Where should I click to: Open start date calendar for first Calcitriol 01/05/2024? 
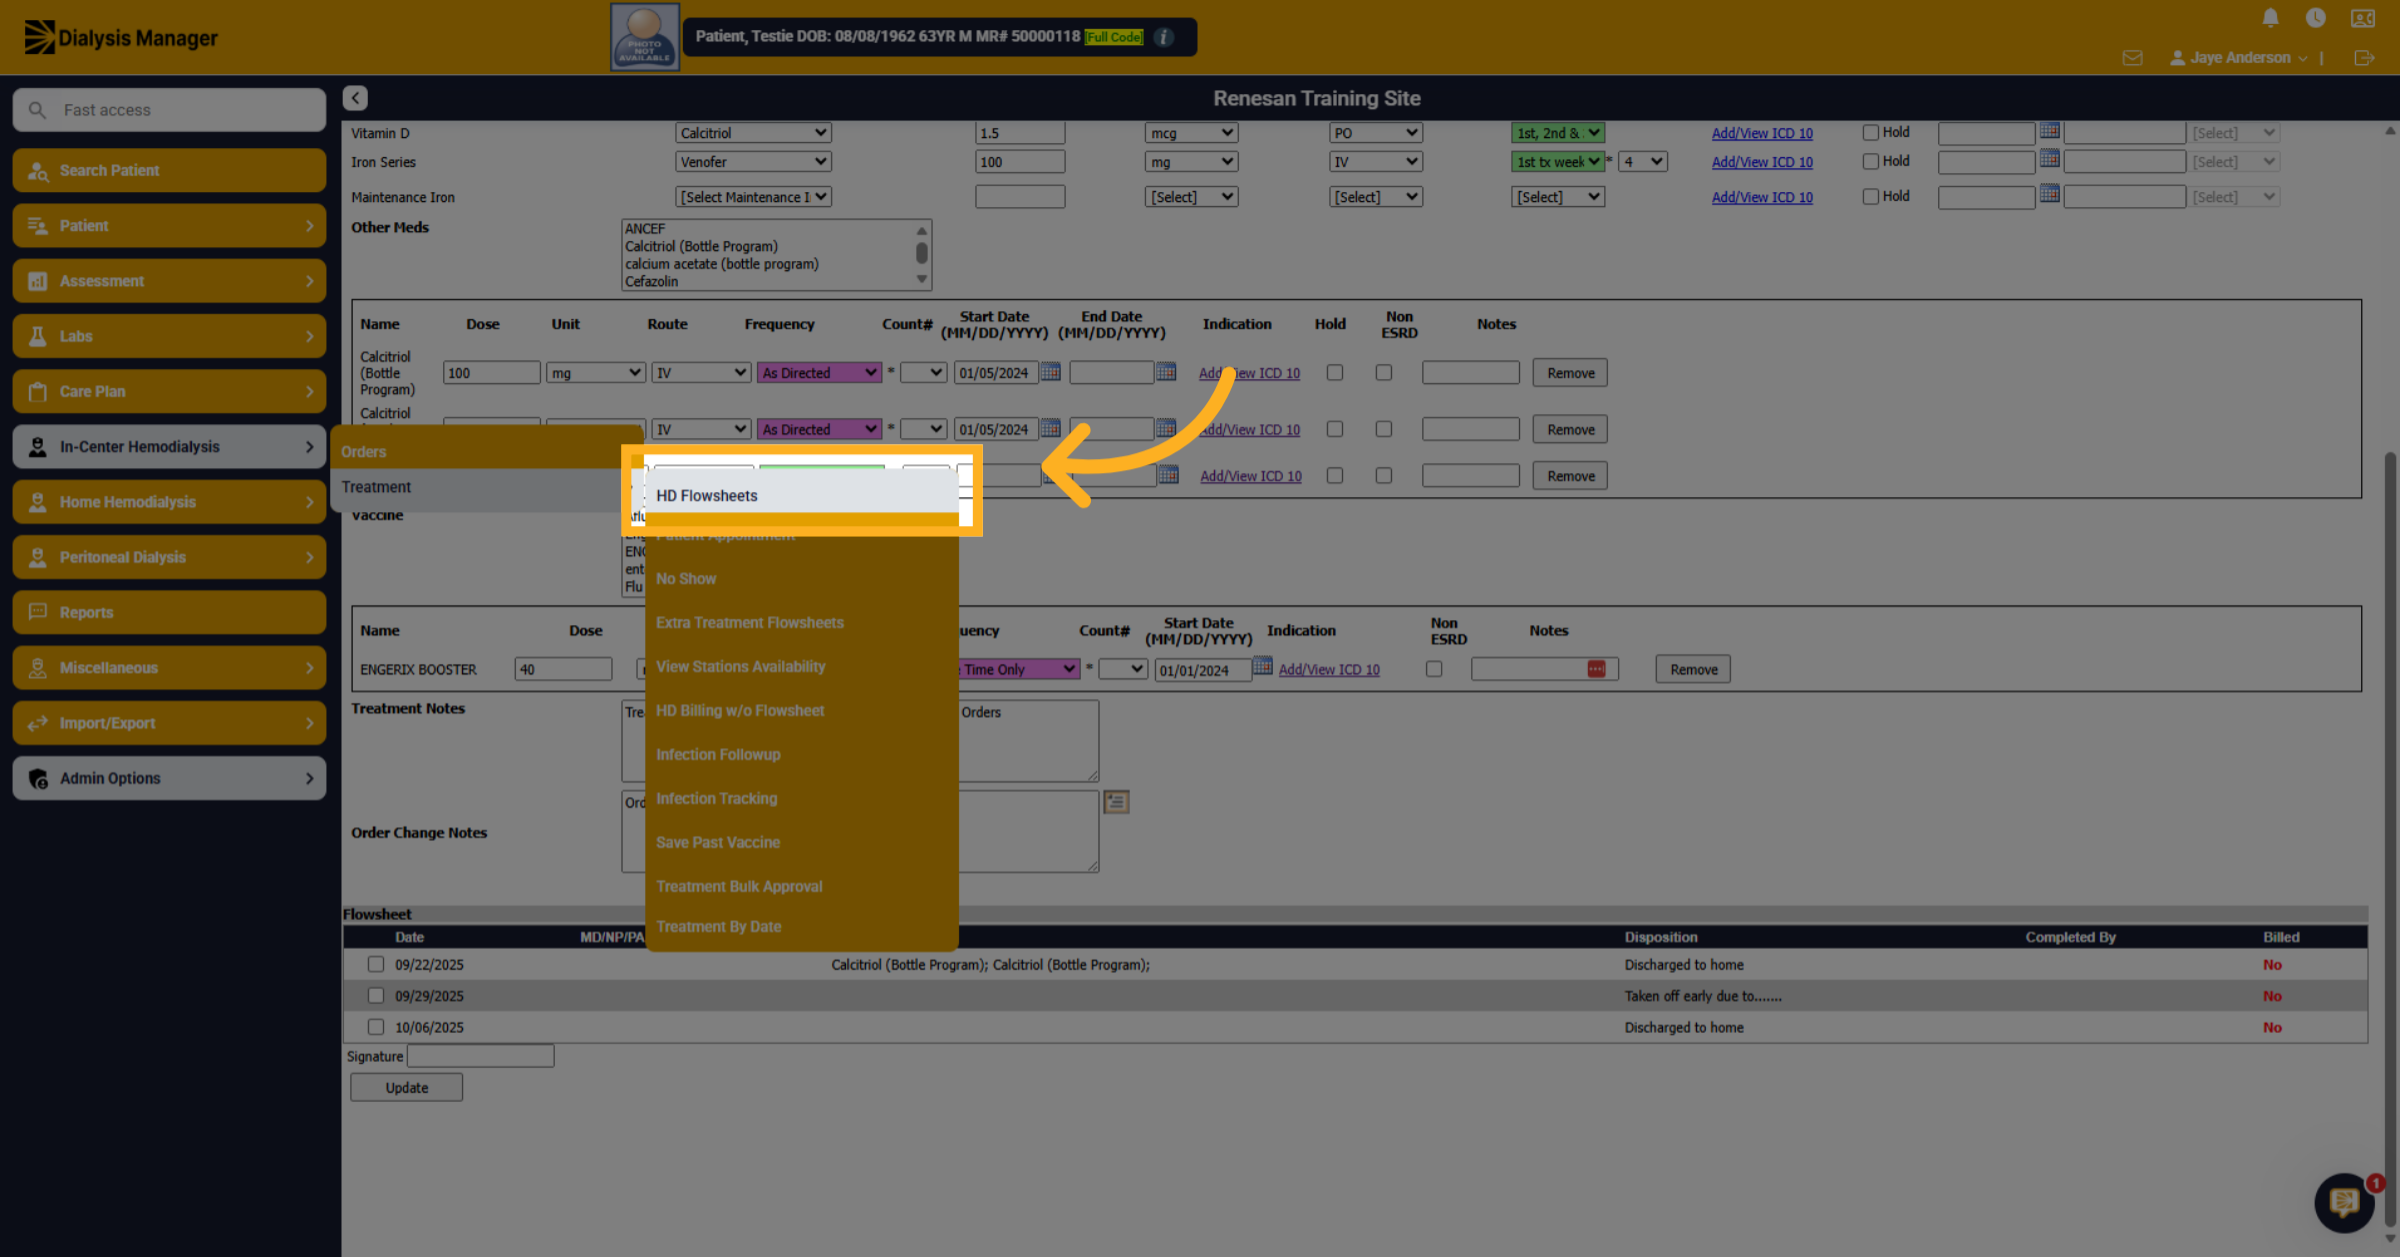click(x=1050, y=372)
